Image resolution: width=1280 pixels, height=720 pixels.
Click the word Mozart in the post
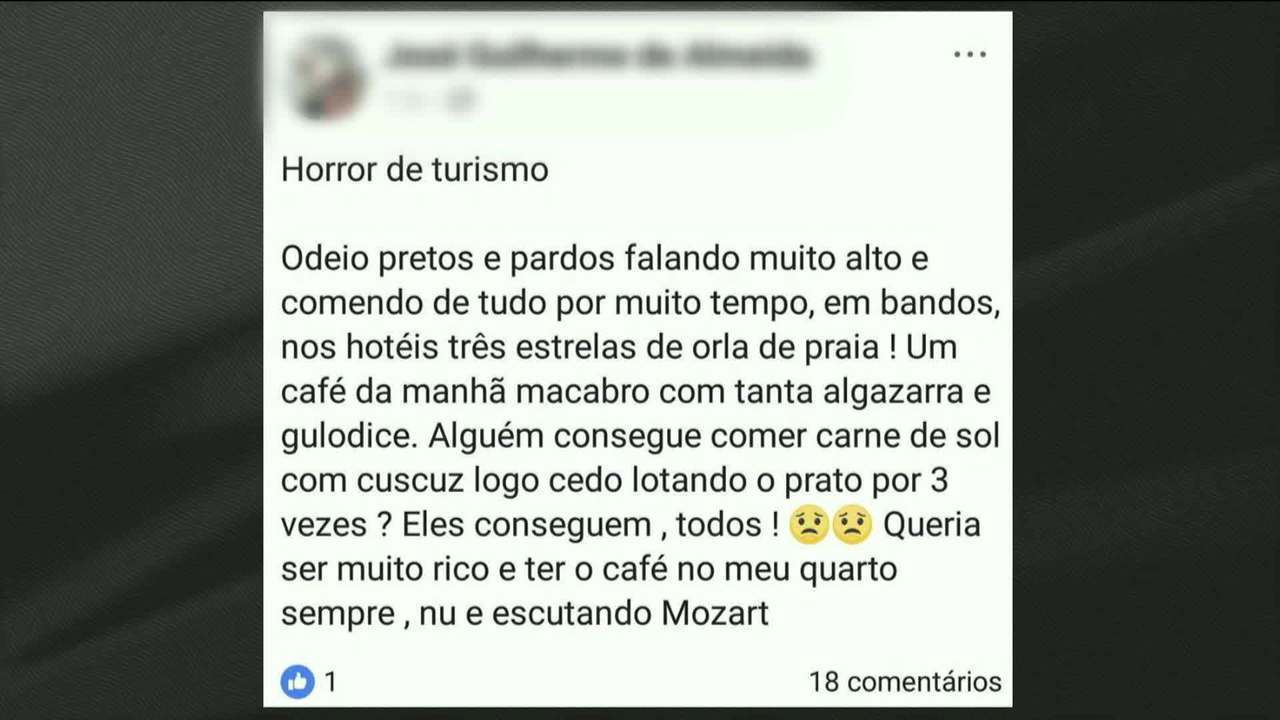point(715,613)
